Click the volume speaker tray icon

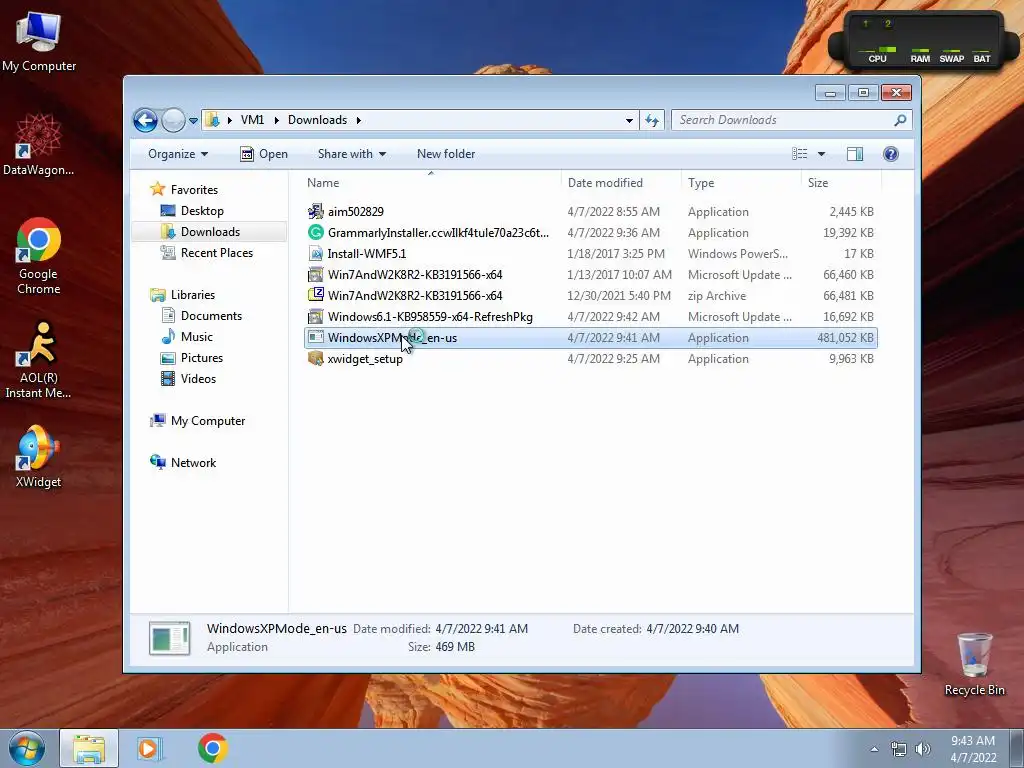point(923,749)
